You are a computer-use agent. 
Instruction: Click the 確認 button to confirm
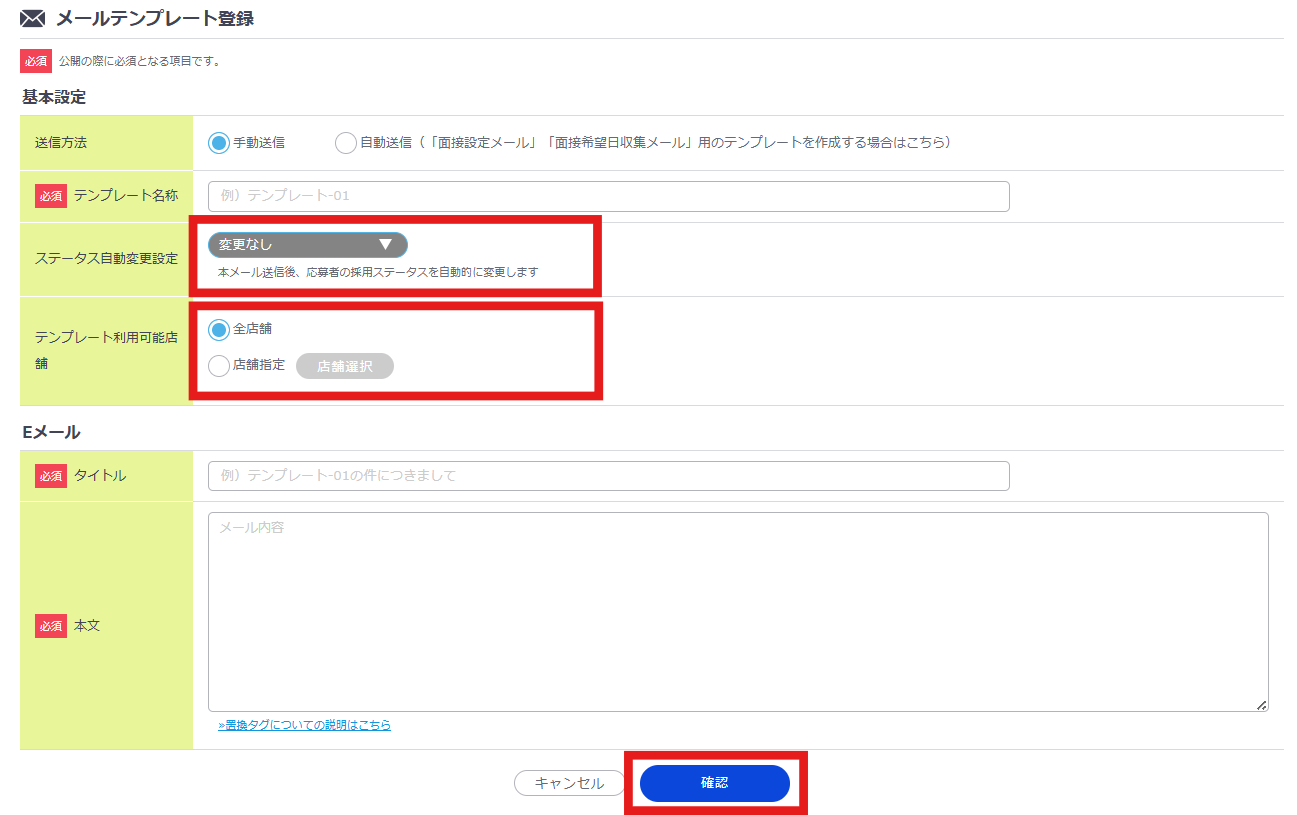[714, 783]
